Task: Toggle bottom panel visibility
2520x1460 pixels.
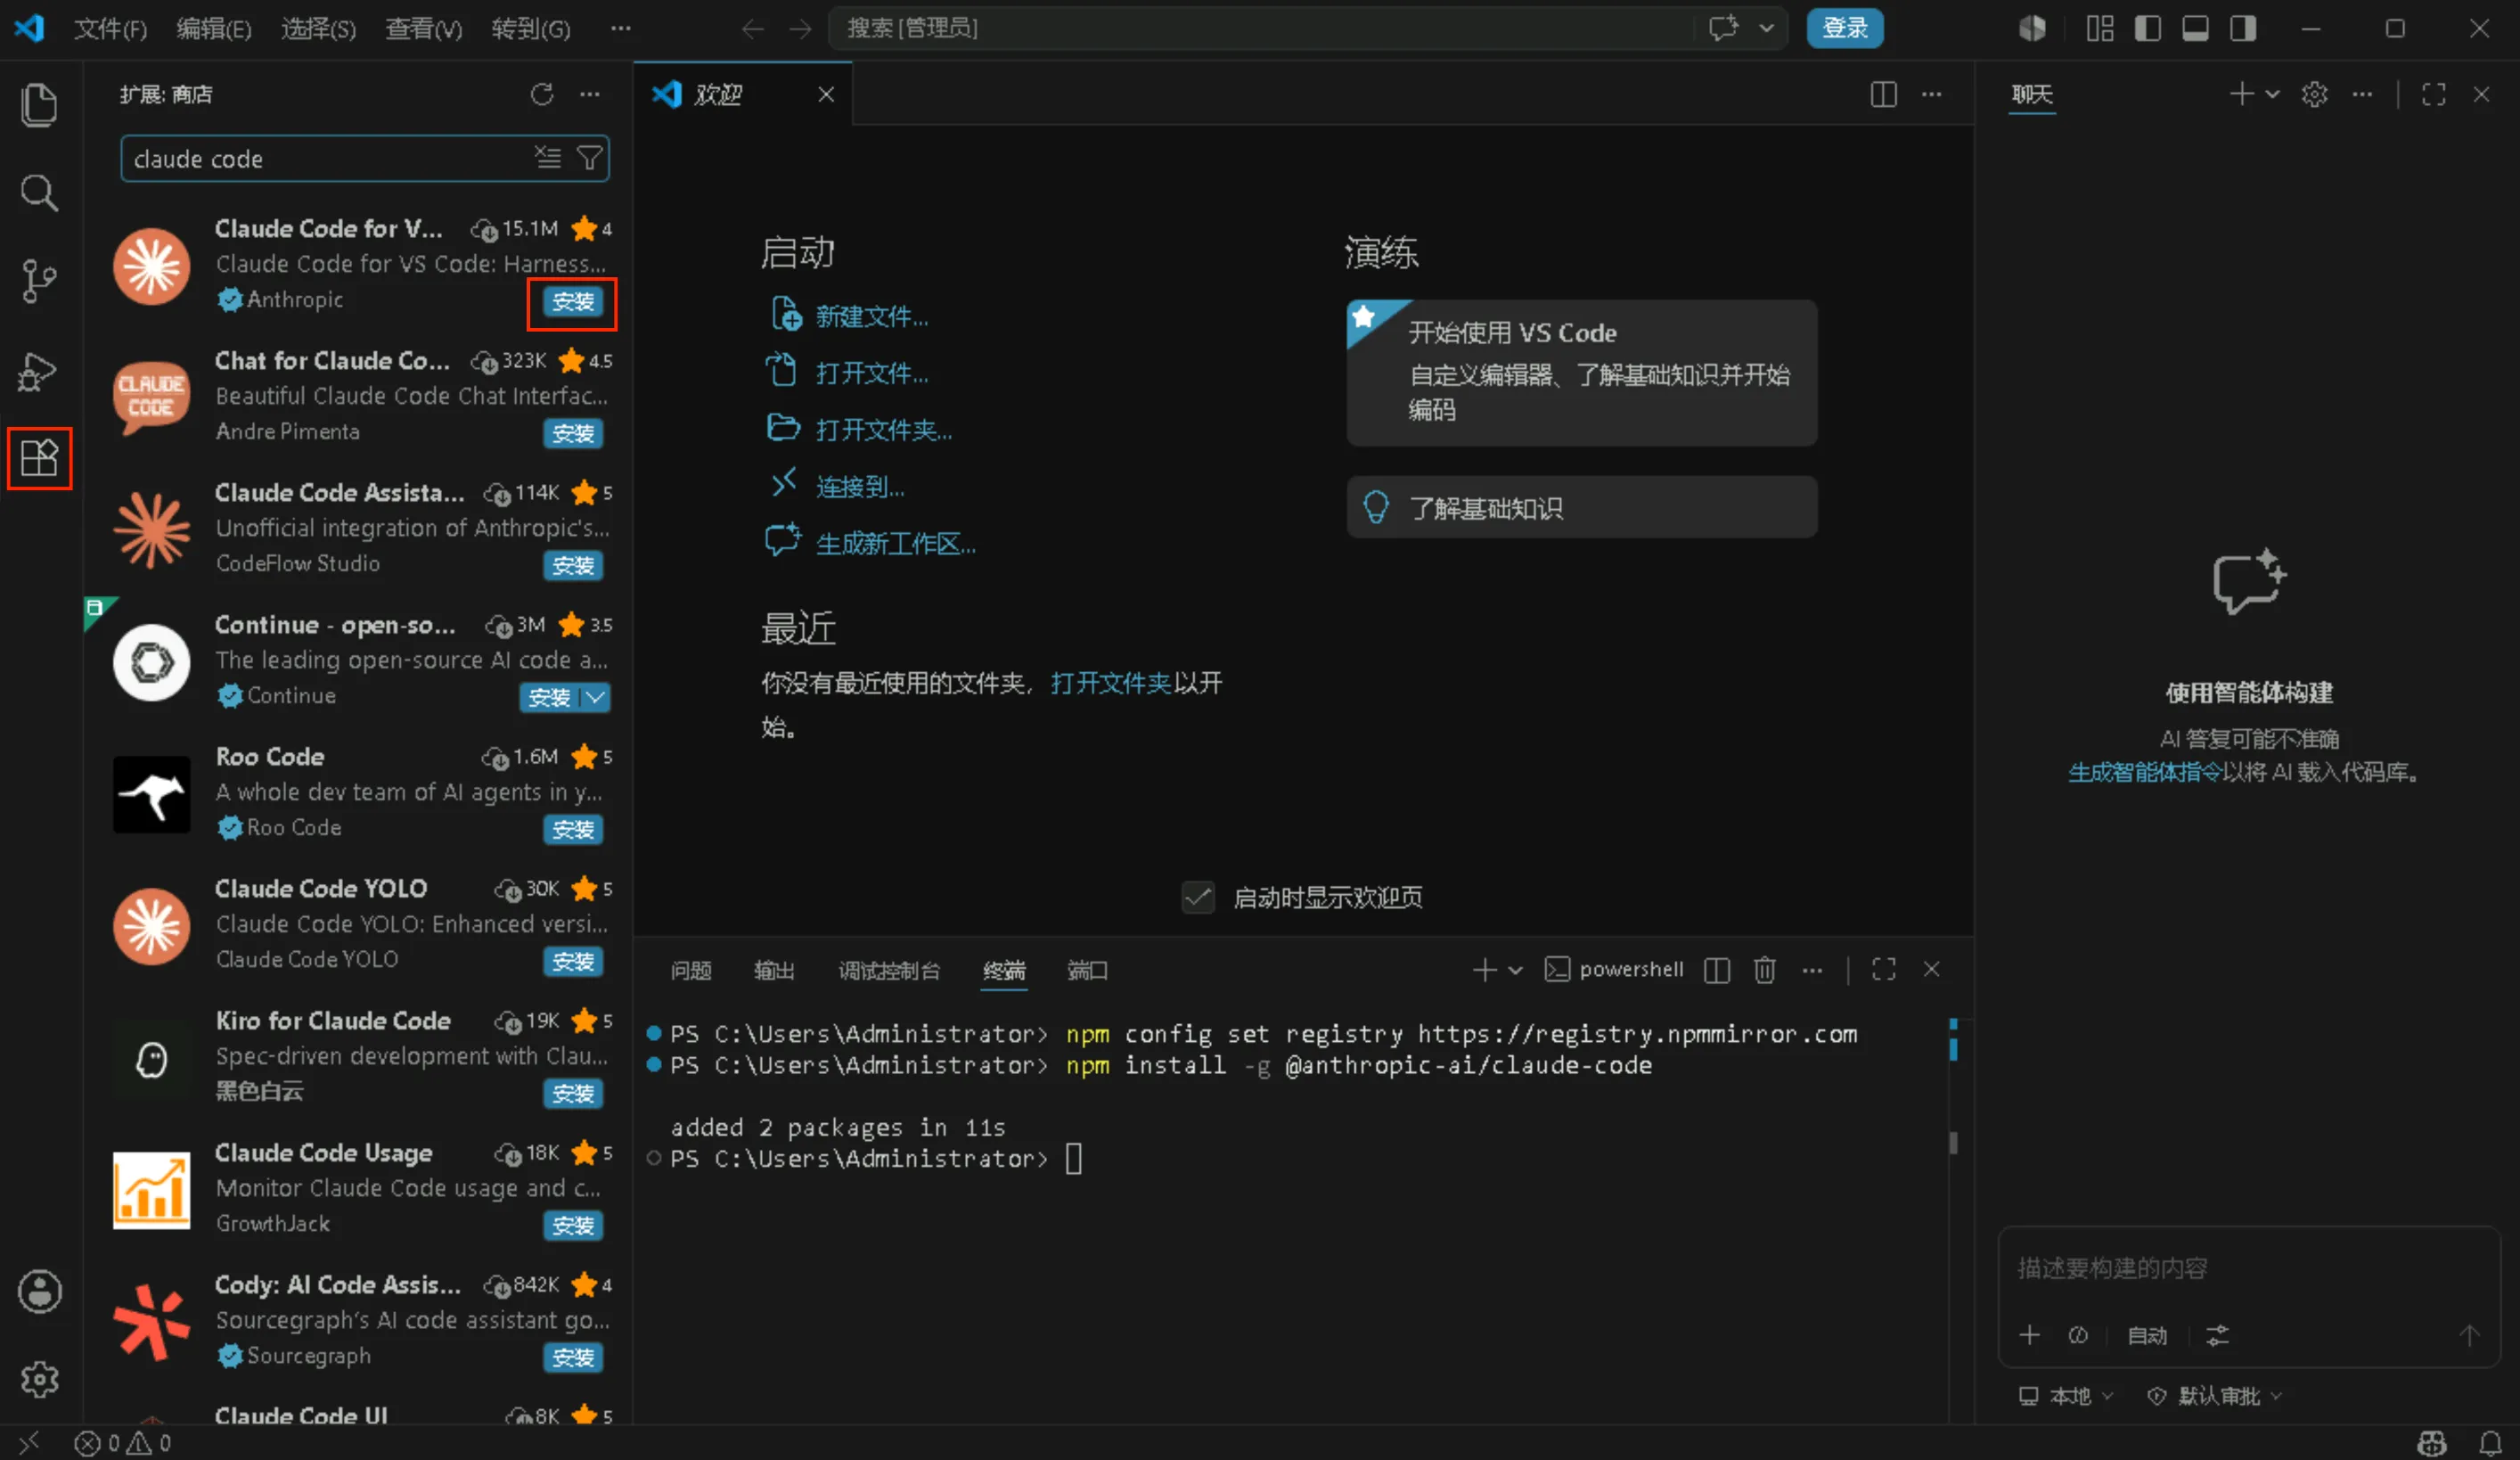Action: [2195, 28]
